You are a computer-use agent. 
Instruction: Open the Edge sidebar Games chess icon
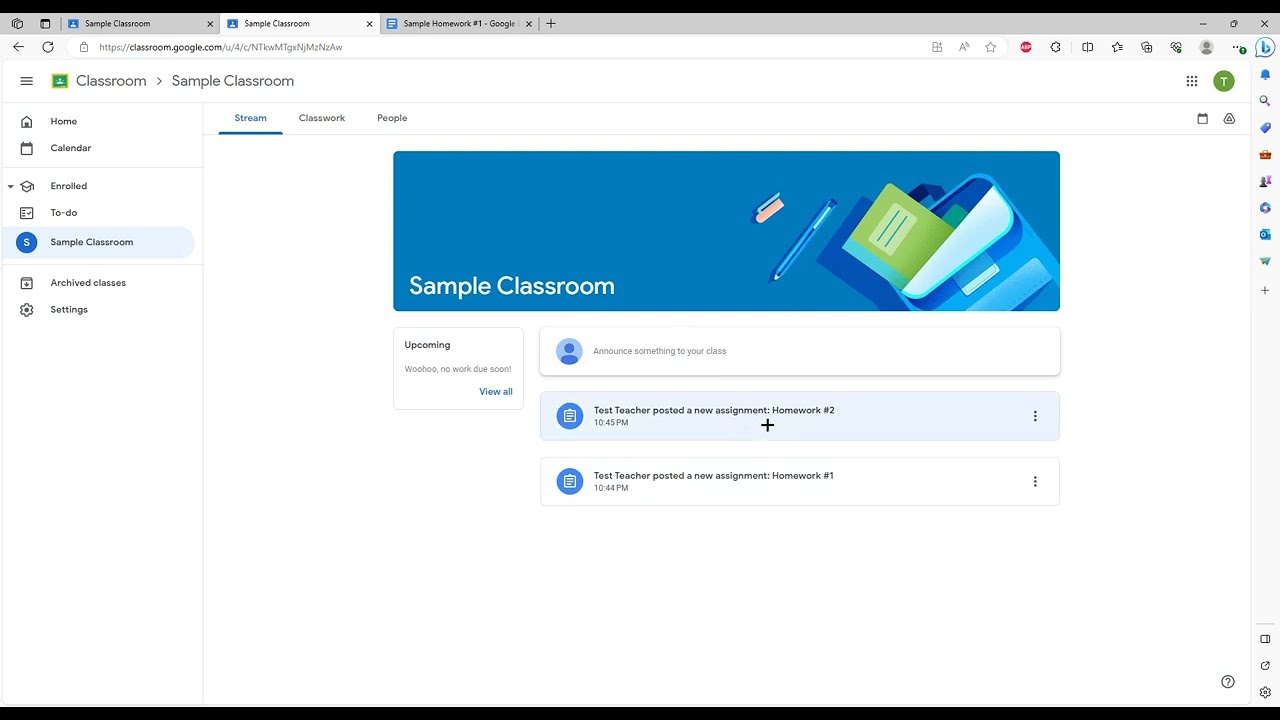pos(1265,181)
